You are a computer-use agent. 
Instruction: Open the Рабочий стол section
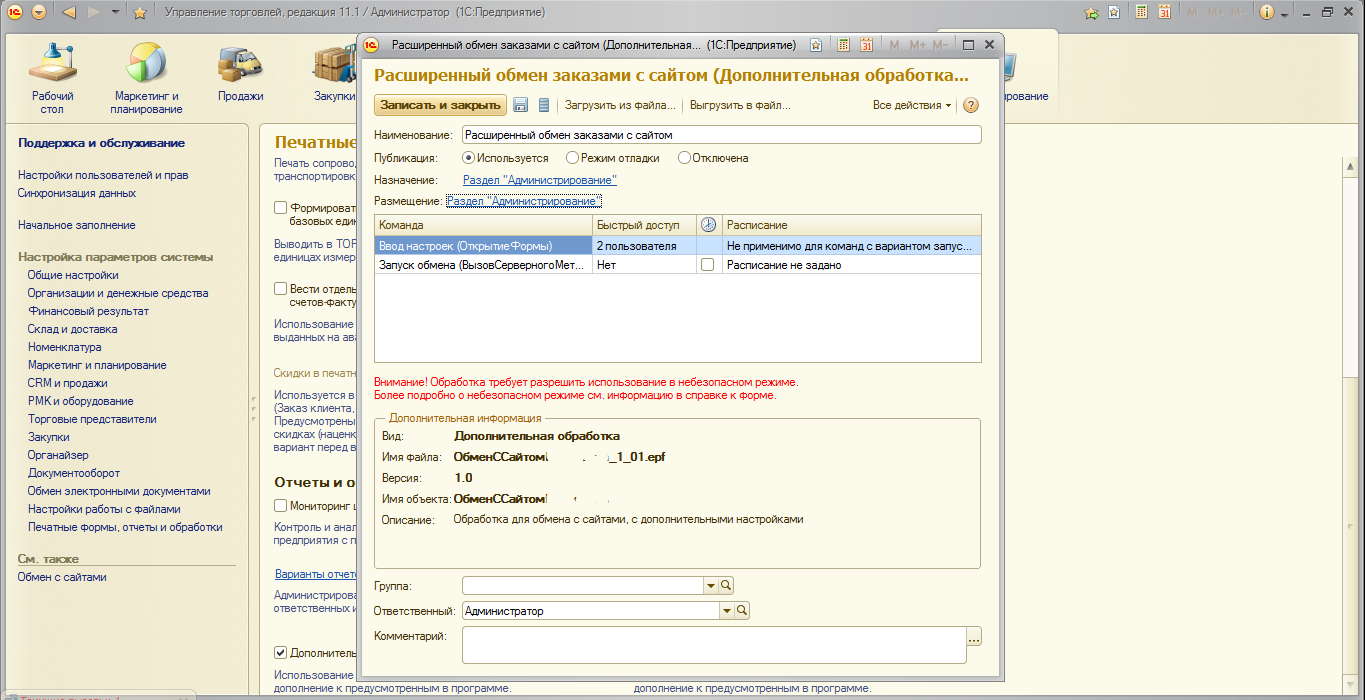(52, 78)
